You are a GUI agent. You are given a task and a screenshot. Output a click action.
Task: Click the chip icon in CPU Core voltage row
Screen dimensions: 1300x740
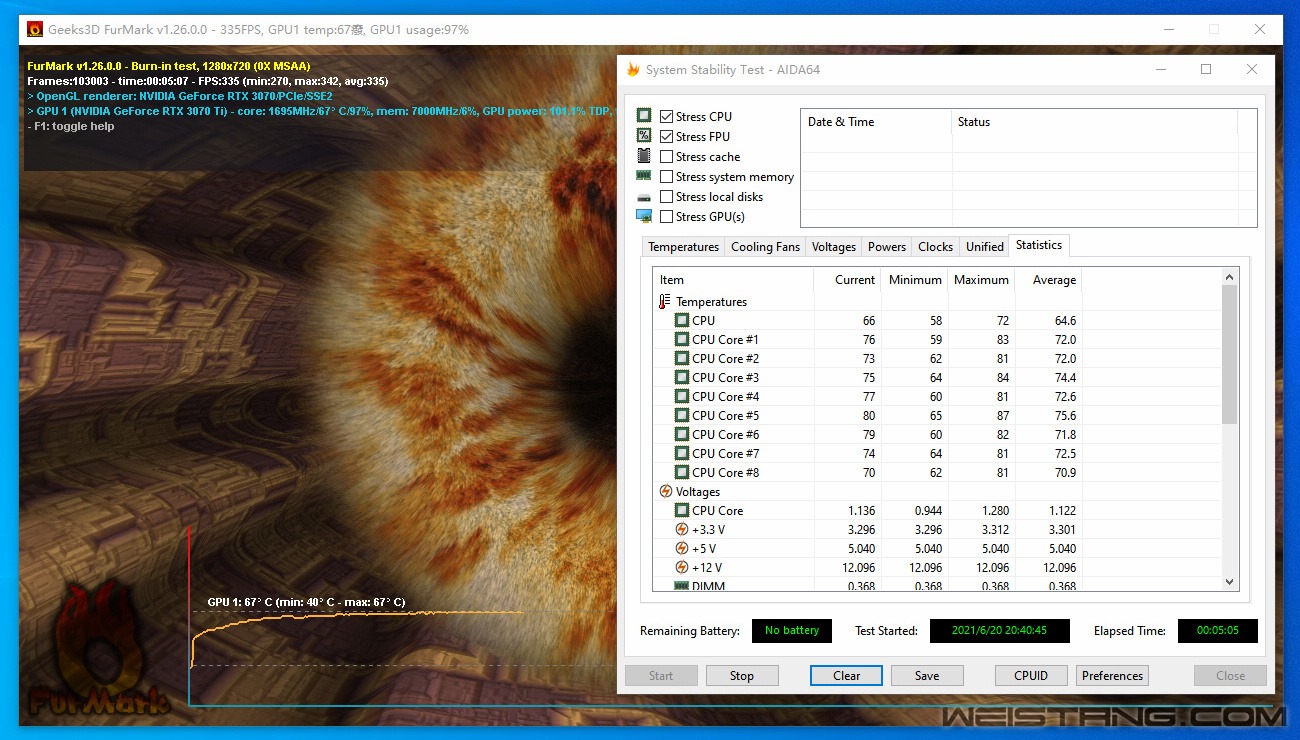click(x=682, y=510)
